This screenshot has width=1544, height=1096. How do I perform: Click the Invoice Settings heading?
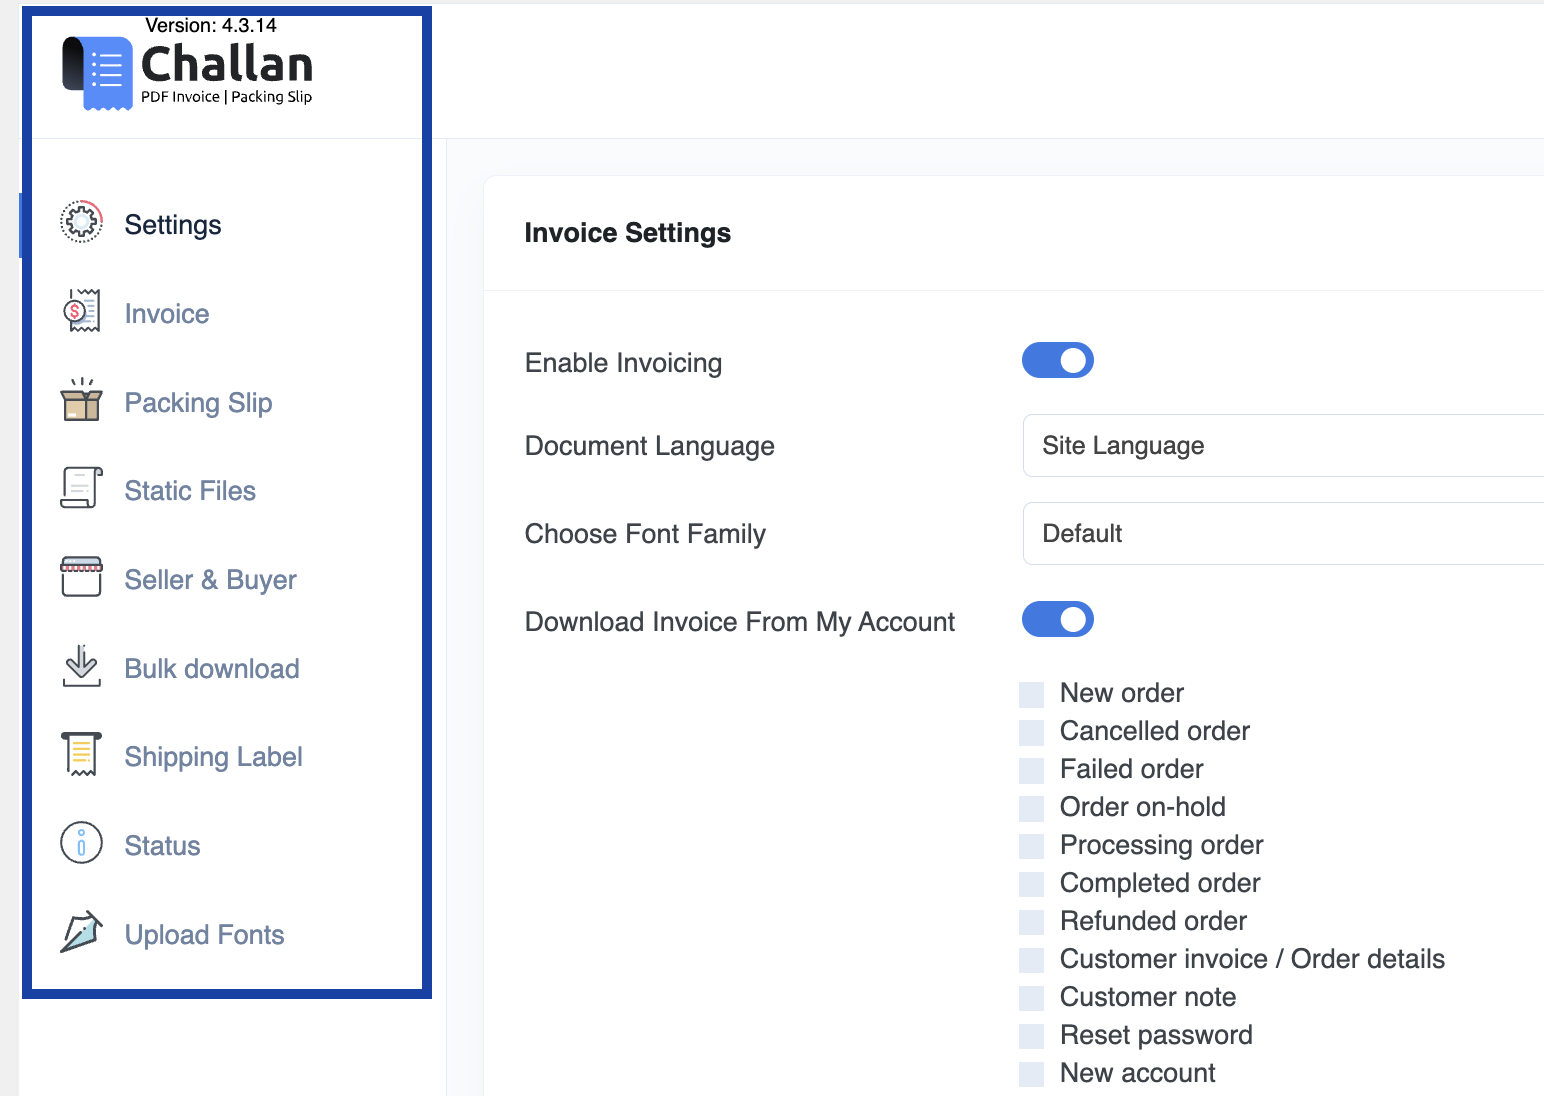point(627,233)
